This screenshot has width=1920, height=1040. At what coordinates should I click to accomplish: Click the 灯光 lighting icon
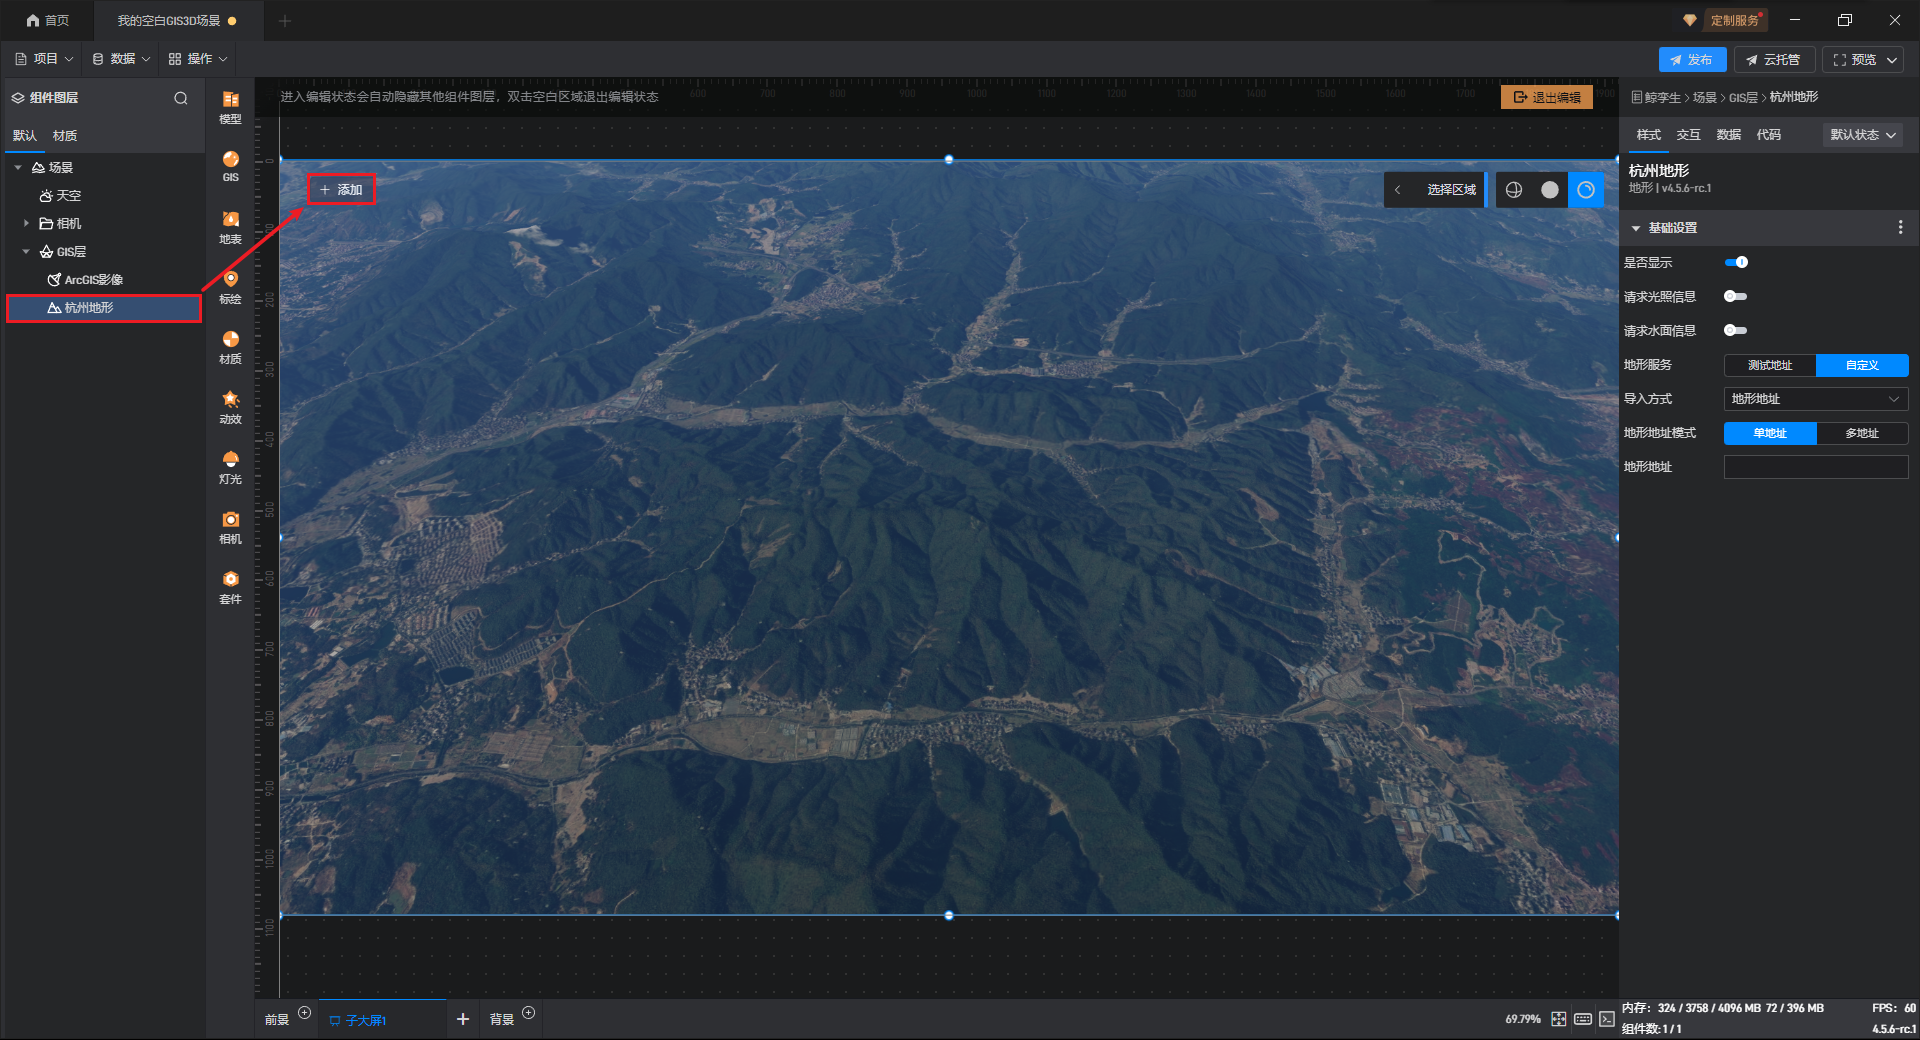(230, 466)
